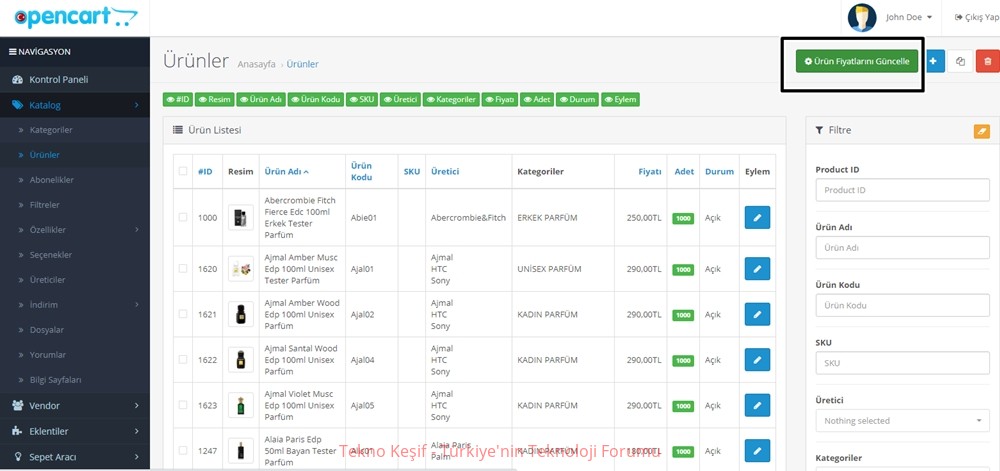The width and height of the screenshot is (1000, 471).
Task: Sort table by Adet column
Action: [x=684, y=171]
